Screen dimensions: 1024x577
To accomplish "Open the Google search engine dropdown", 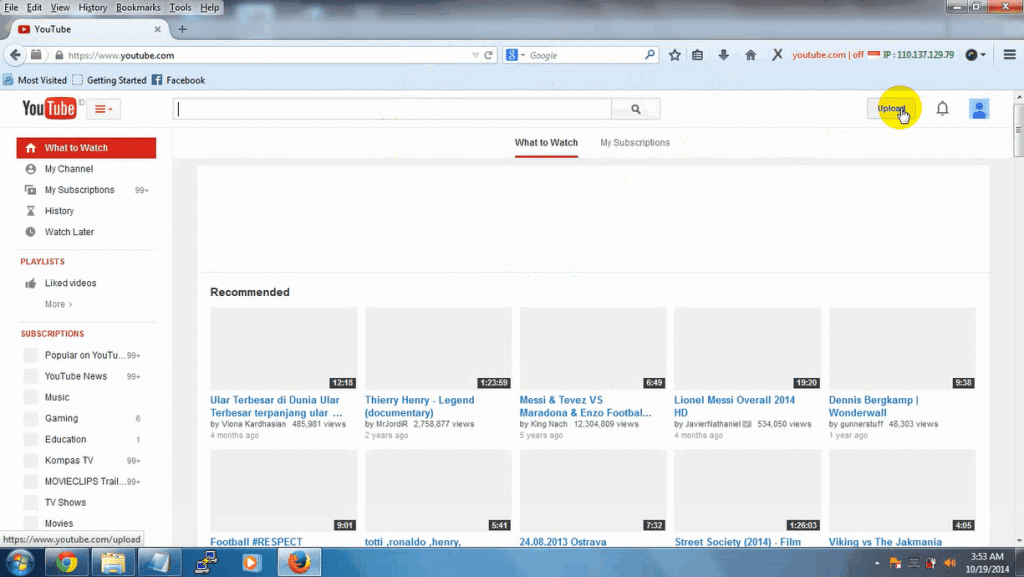I will pos(515,55).
